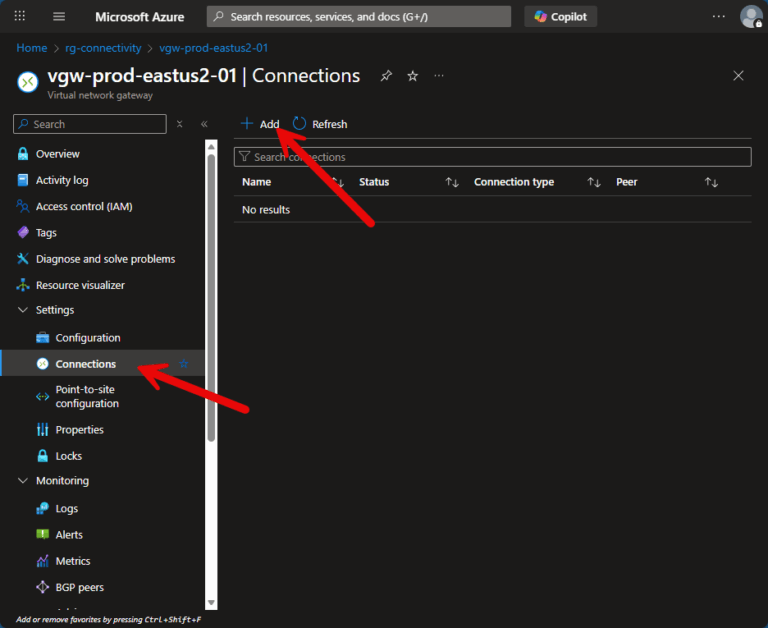
Task: Add gateway to favorites with title star
Action: click(413, 76)
